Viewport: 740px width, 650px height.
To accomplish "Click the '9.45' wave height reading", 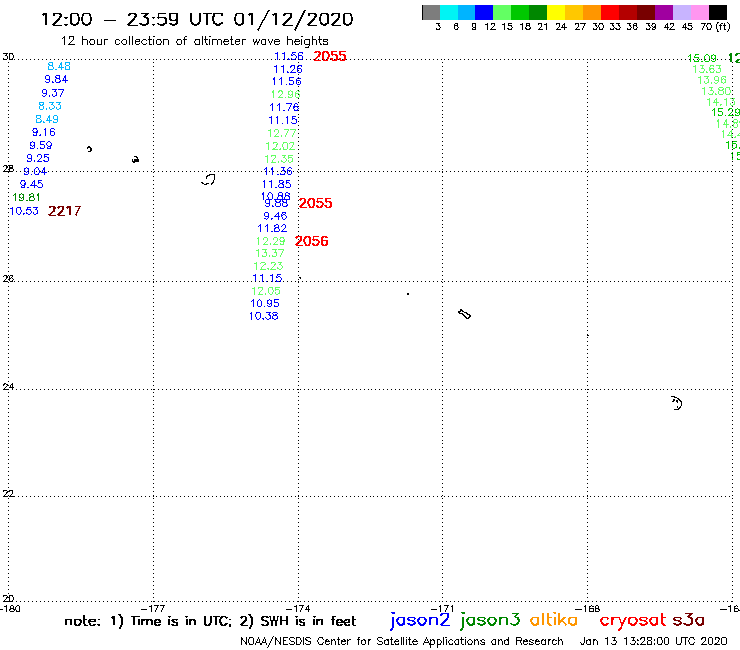I will [32, 185].
